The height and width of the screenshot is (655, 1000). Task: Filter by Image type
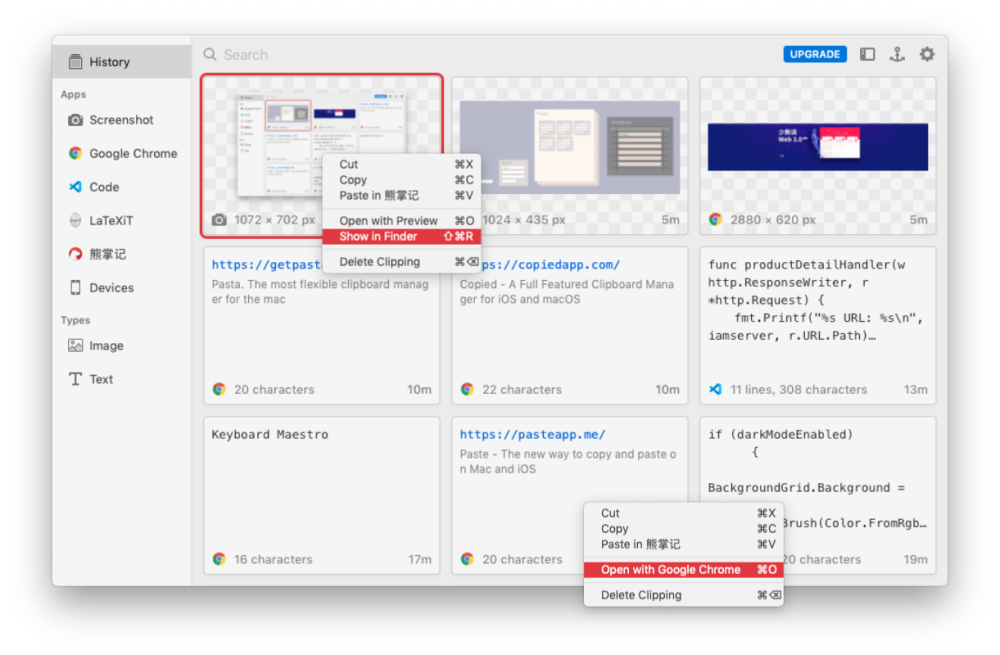point(122,346)
